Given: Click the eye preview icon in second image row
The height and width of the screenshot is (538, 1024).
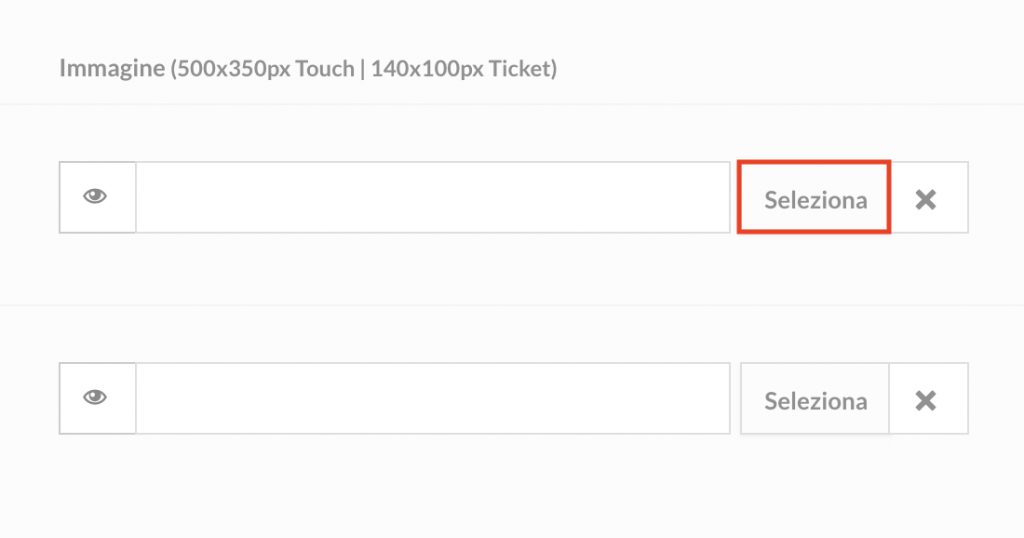Looking at the screenshot, I should click(97, 398).
